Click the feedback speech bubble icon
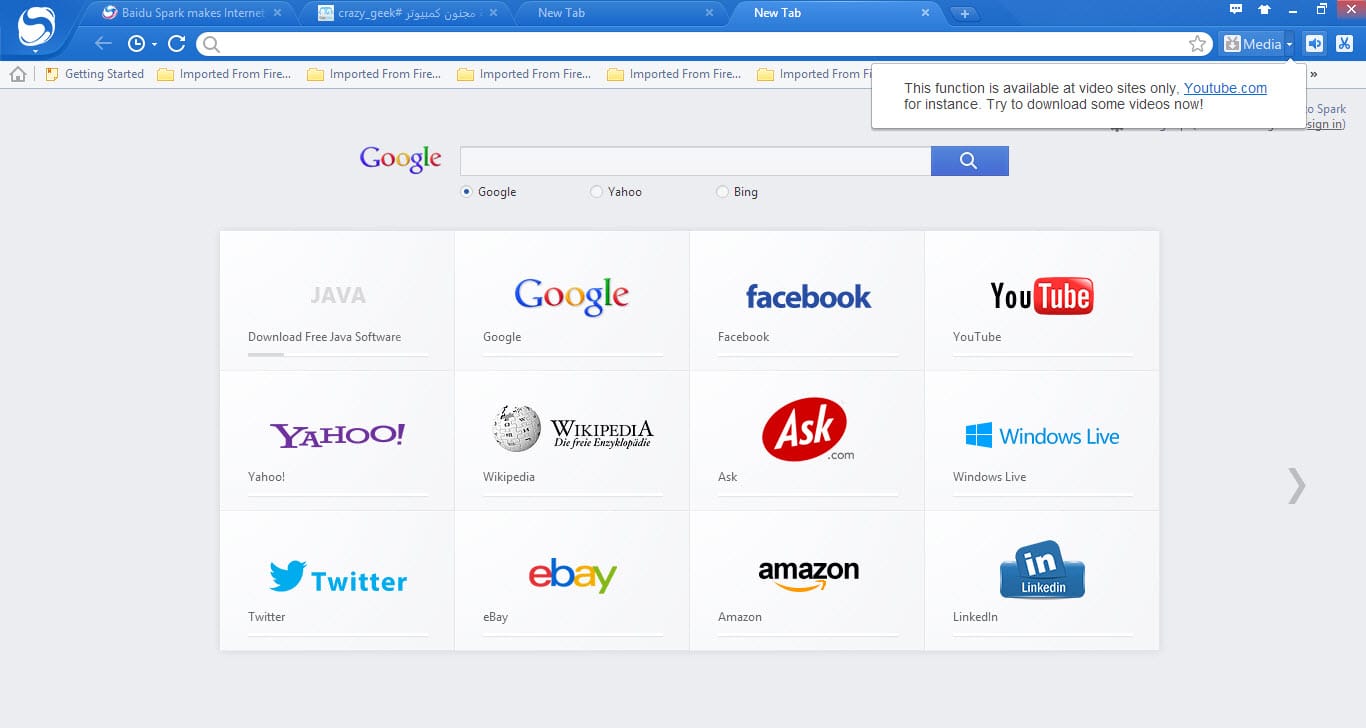1366x728 pixels. point(1236,10)
